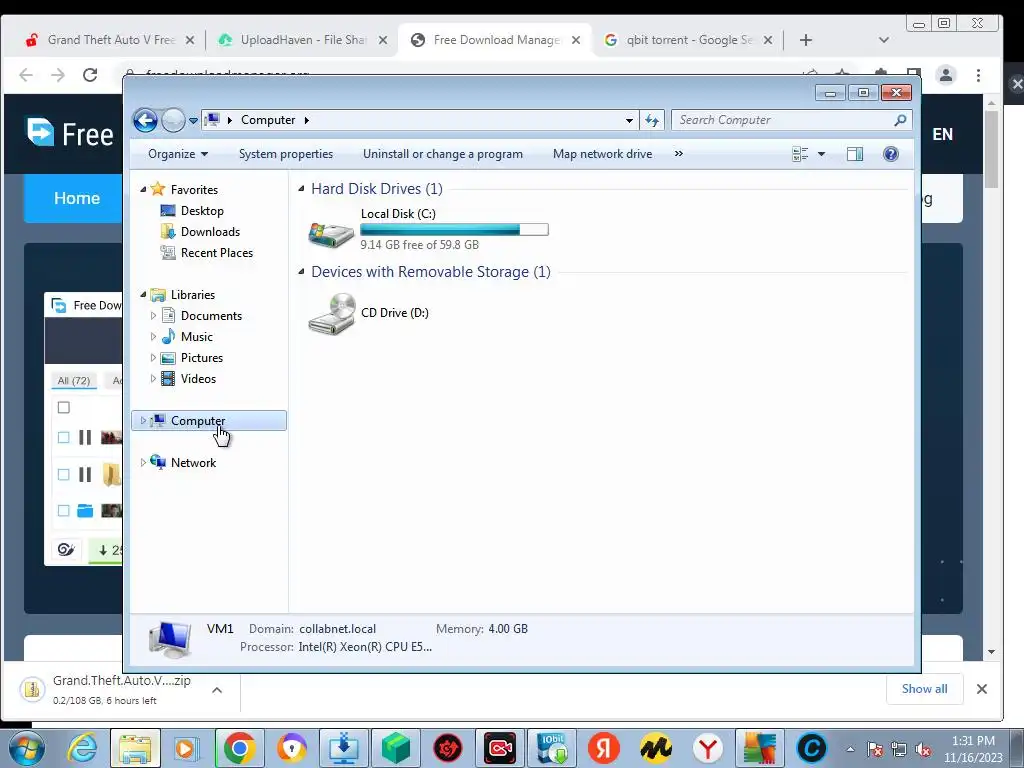Tick checkbox of the folder-icon download
This screenshot has height=768, width=1024.
pyautogui.click(x=63, y=511)
